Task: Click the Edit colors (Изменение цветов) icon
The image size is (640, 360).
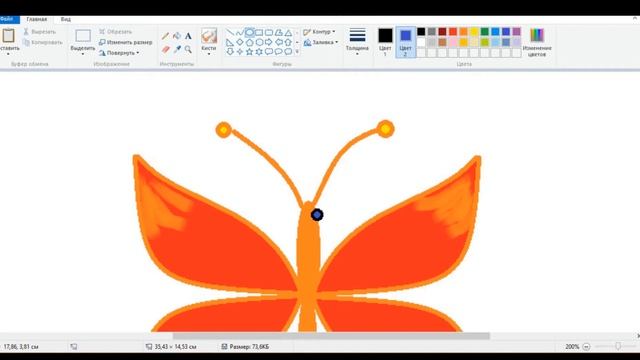Action: (537, 36)
